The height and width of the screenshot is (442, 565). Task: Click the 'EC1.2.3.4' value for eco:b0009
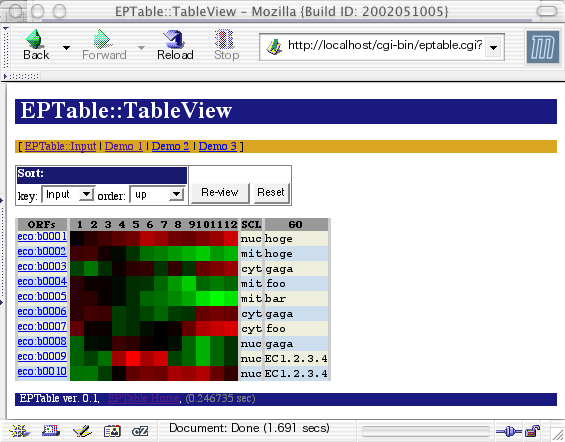[x=296, y=359]
